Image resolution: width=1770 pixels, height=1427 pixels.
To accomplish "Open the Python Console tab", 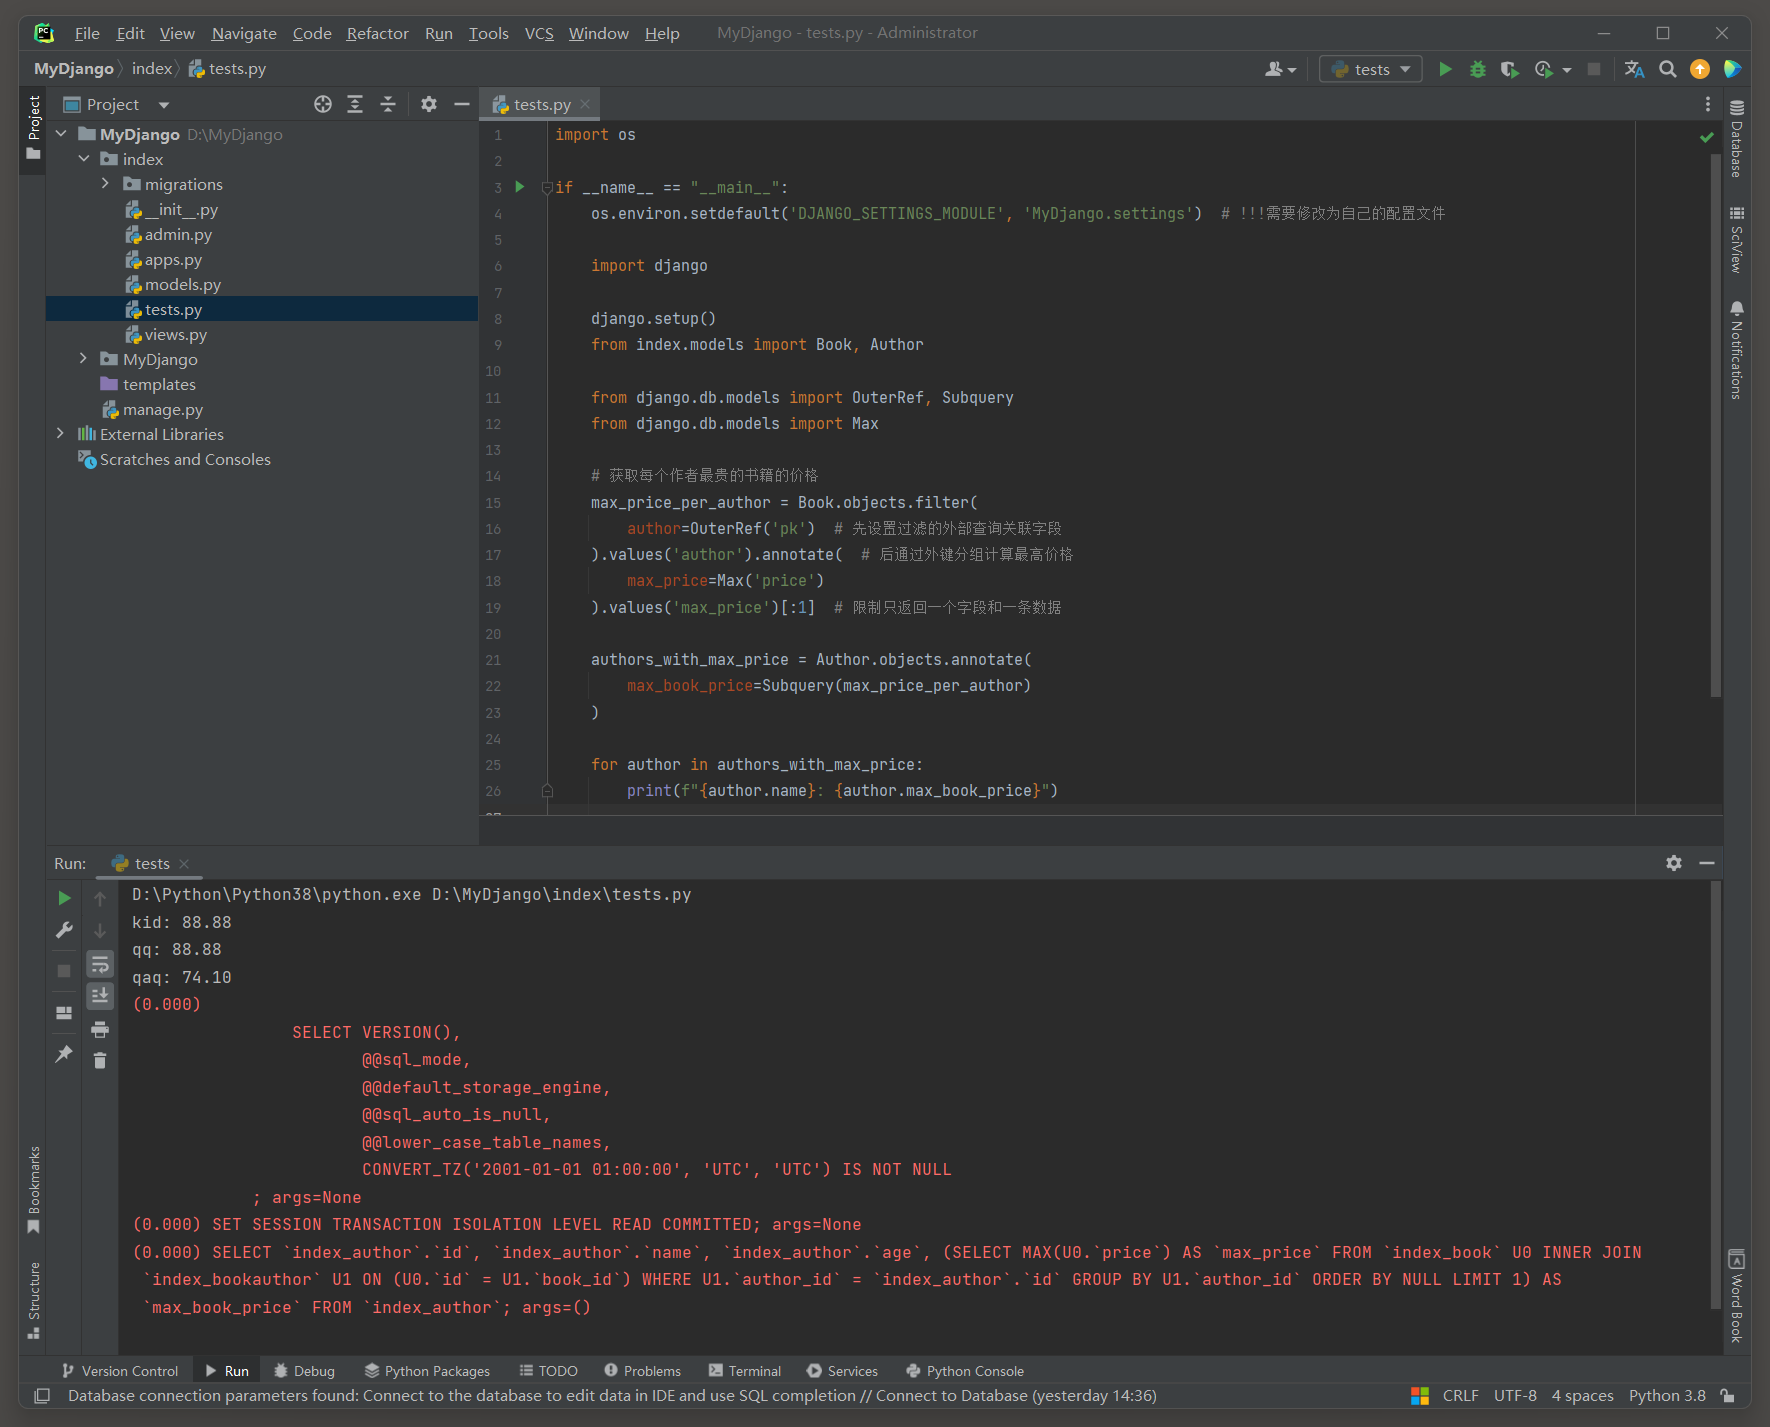I will click(x=964, y=1371).
